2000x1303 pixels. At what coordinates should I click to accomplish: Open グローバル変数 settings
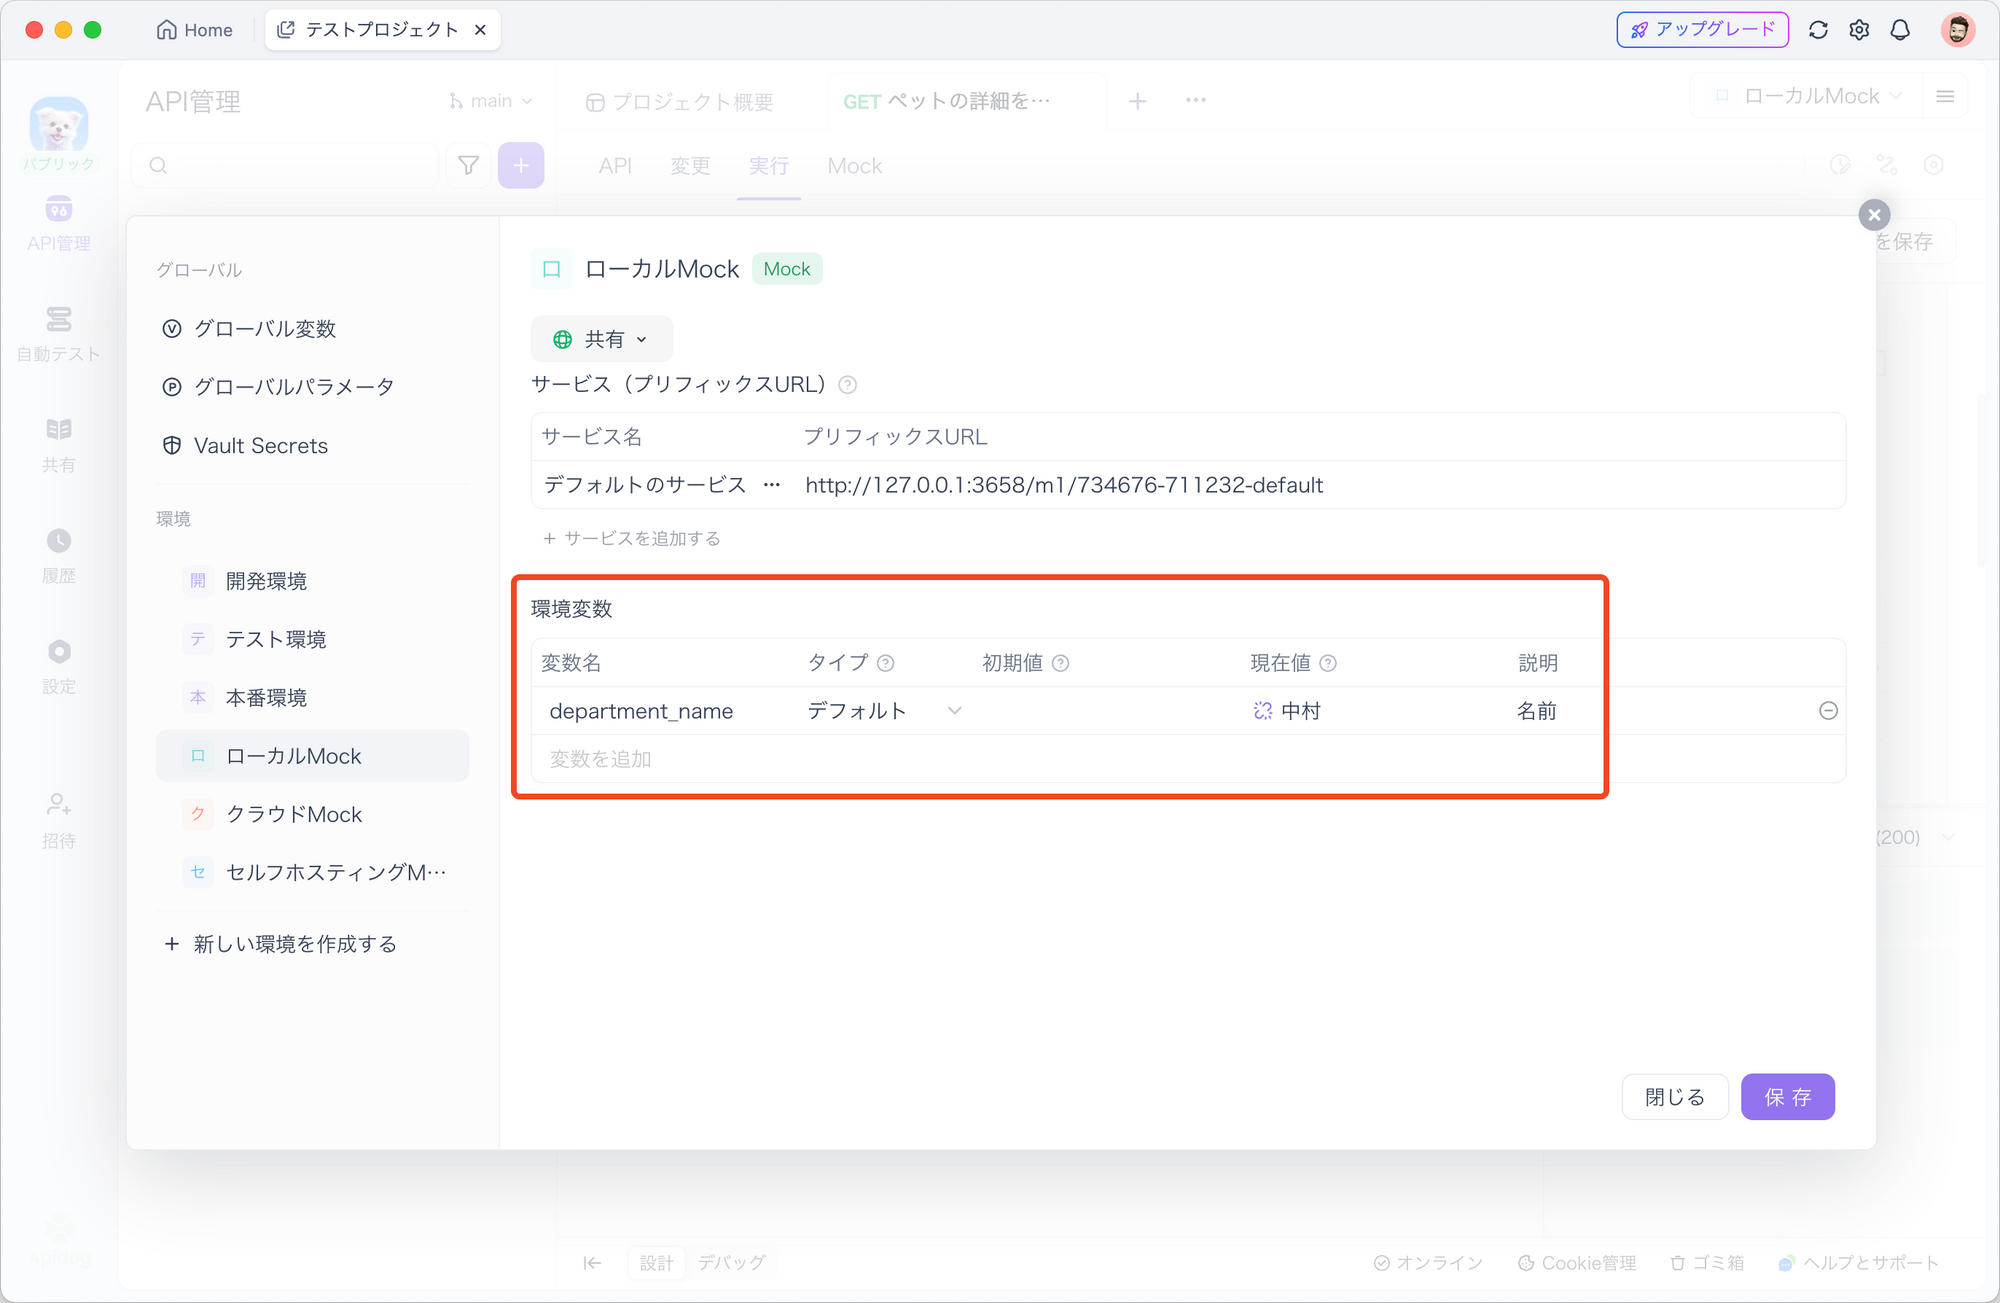(249, 329)
